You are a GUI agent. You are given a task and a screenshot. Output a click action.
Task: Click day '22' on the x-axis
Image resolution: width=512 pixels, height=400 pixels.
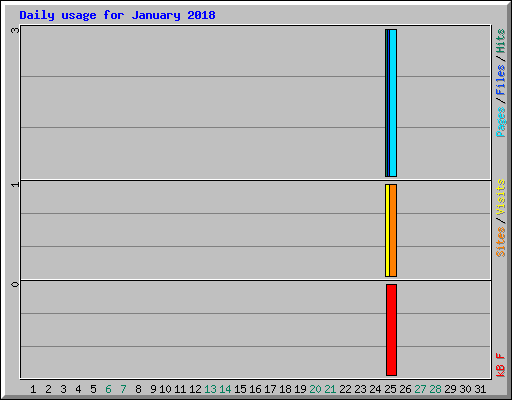(x=345, y=389)
